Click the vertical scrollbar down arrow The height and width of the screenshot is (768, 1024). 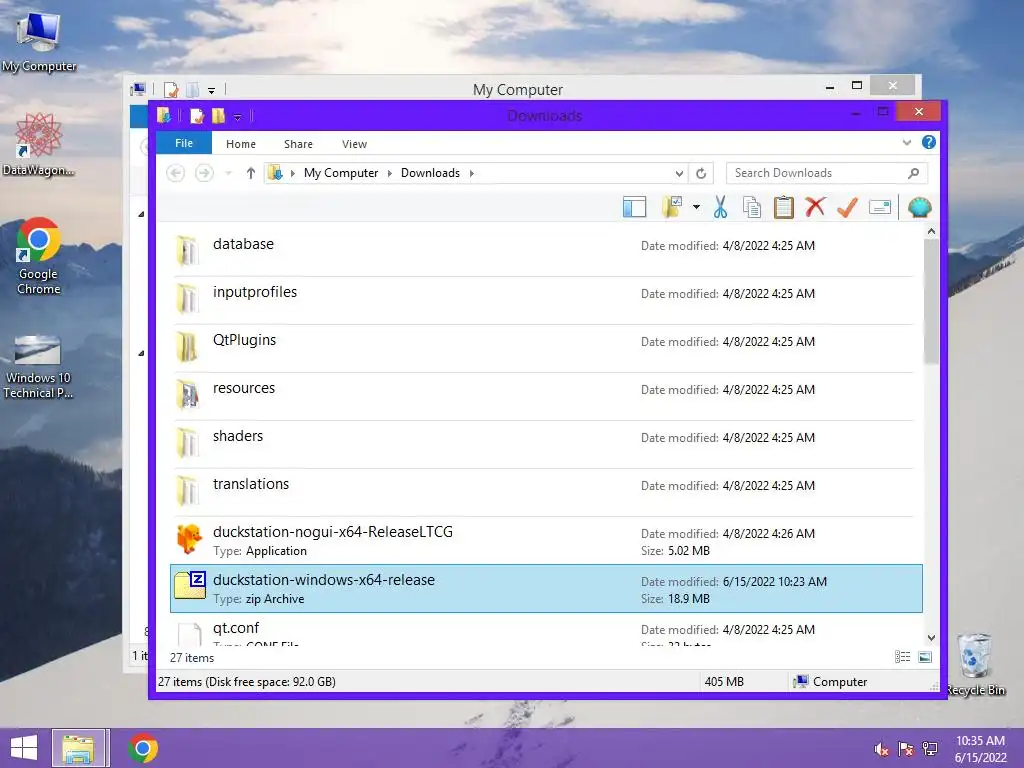click(931, 638)
